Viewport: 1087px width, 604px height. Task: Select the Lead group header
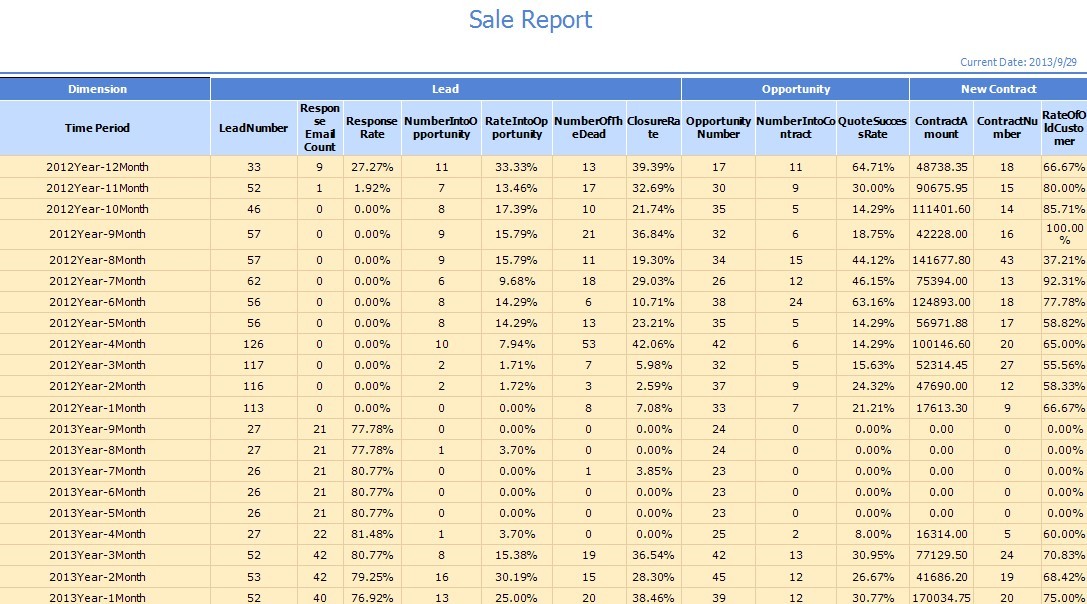[445, 89]
